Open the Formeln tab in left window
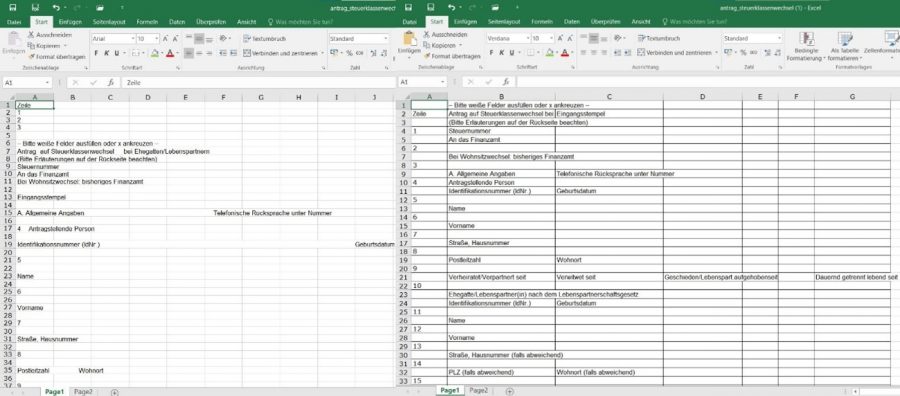 tap(147, 22)
